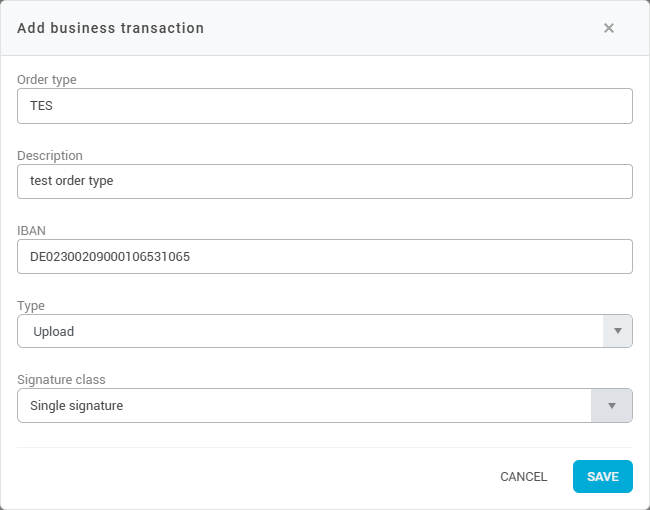Close the Add business transaction dialog
Image resolution: width=650 pixels, height=510 pixels.
[608, 28]
